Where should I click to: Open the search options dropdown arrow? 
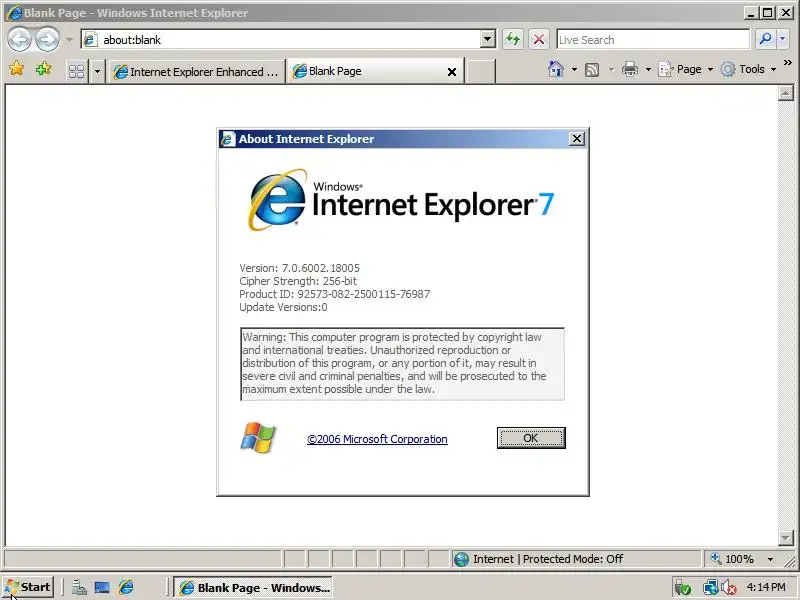coord(783,39)
